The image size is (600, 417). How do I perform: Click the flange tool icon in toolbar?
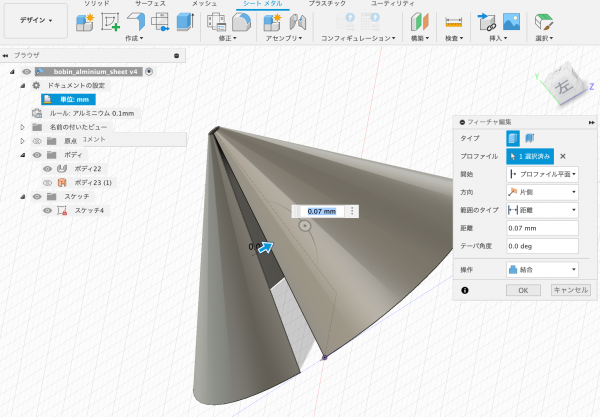point(135,22)
